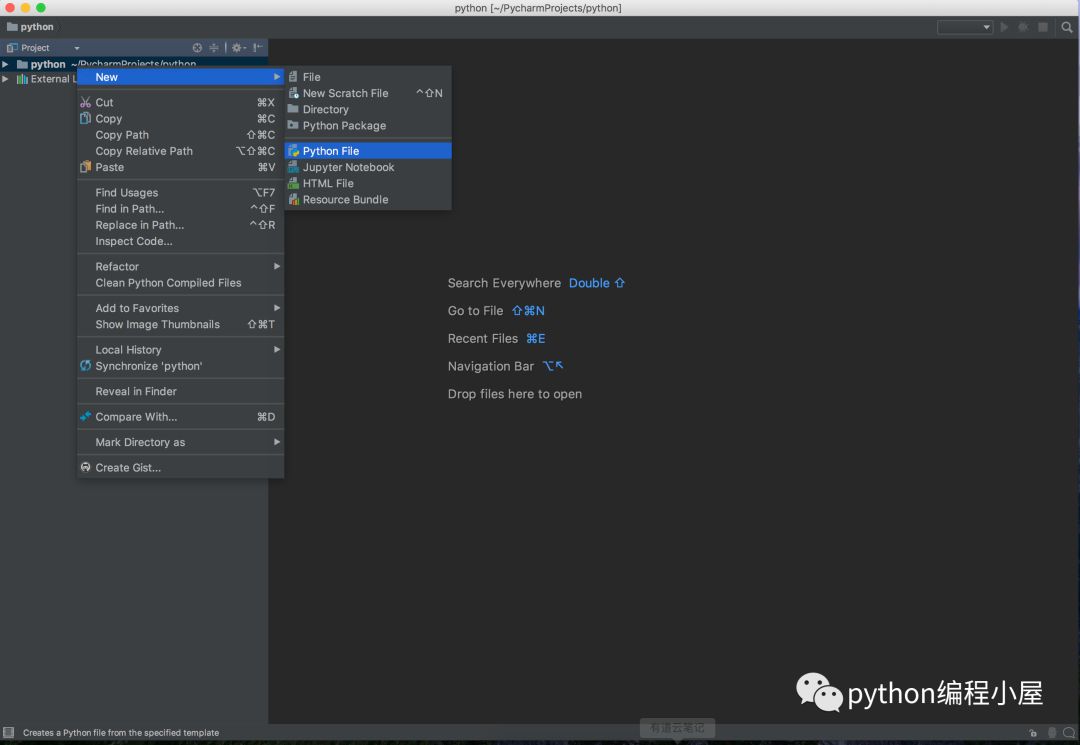Click Create Gist...
Image resolution: width=1080 pixels, height=745 pixels.
click(x=180, y=468)
